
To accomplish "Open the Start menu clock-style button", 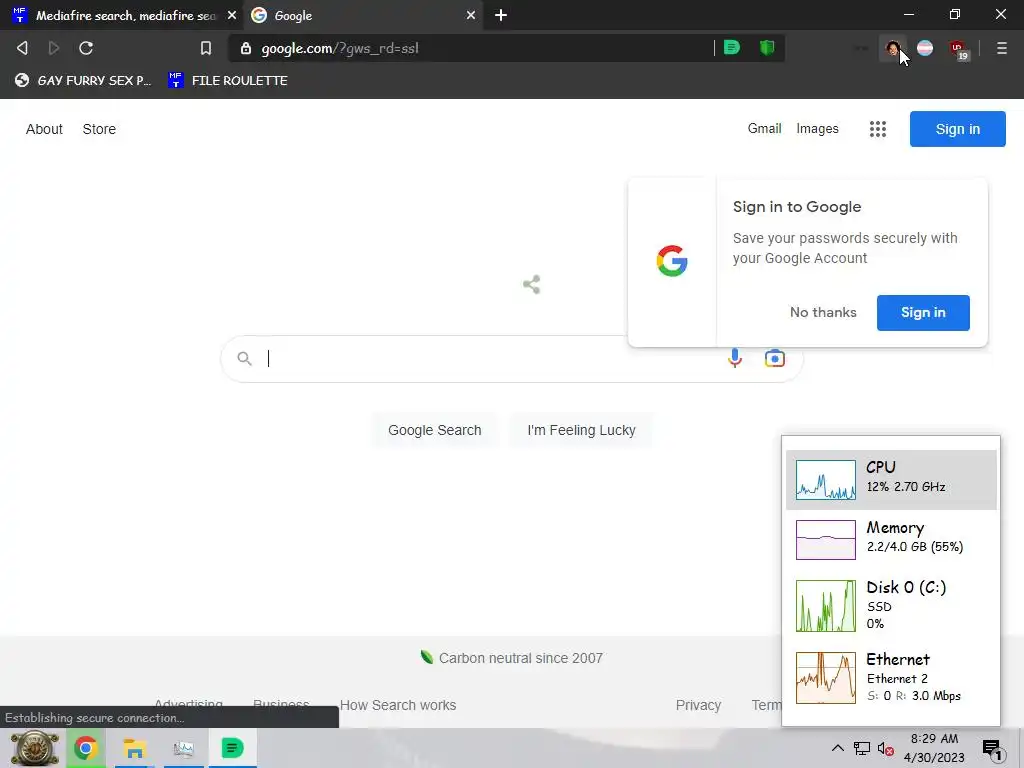I will 34,748.
